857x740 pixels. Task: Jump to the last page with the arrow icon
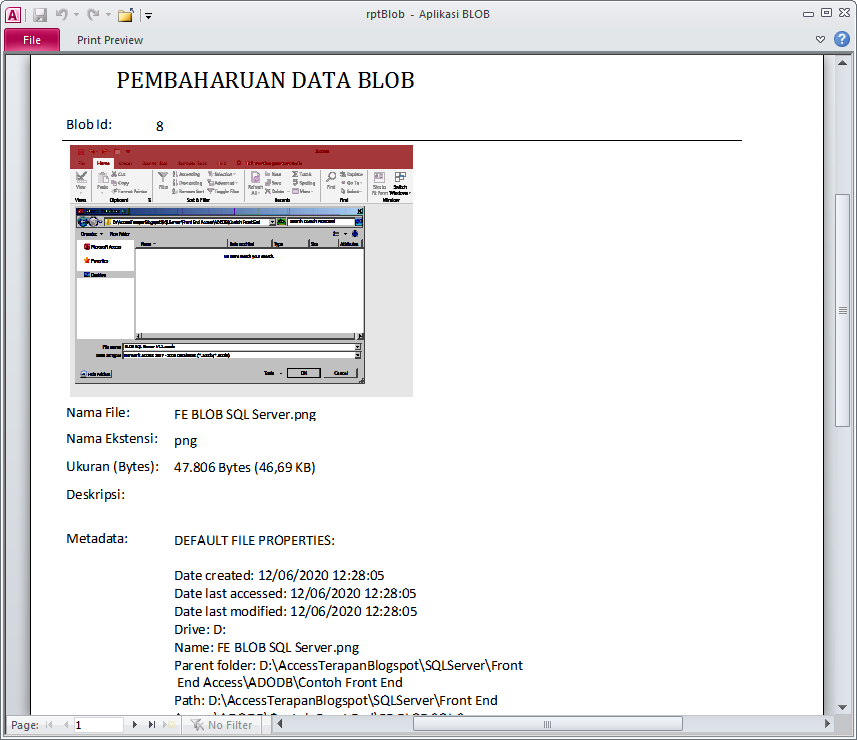point(152,724)
